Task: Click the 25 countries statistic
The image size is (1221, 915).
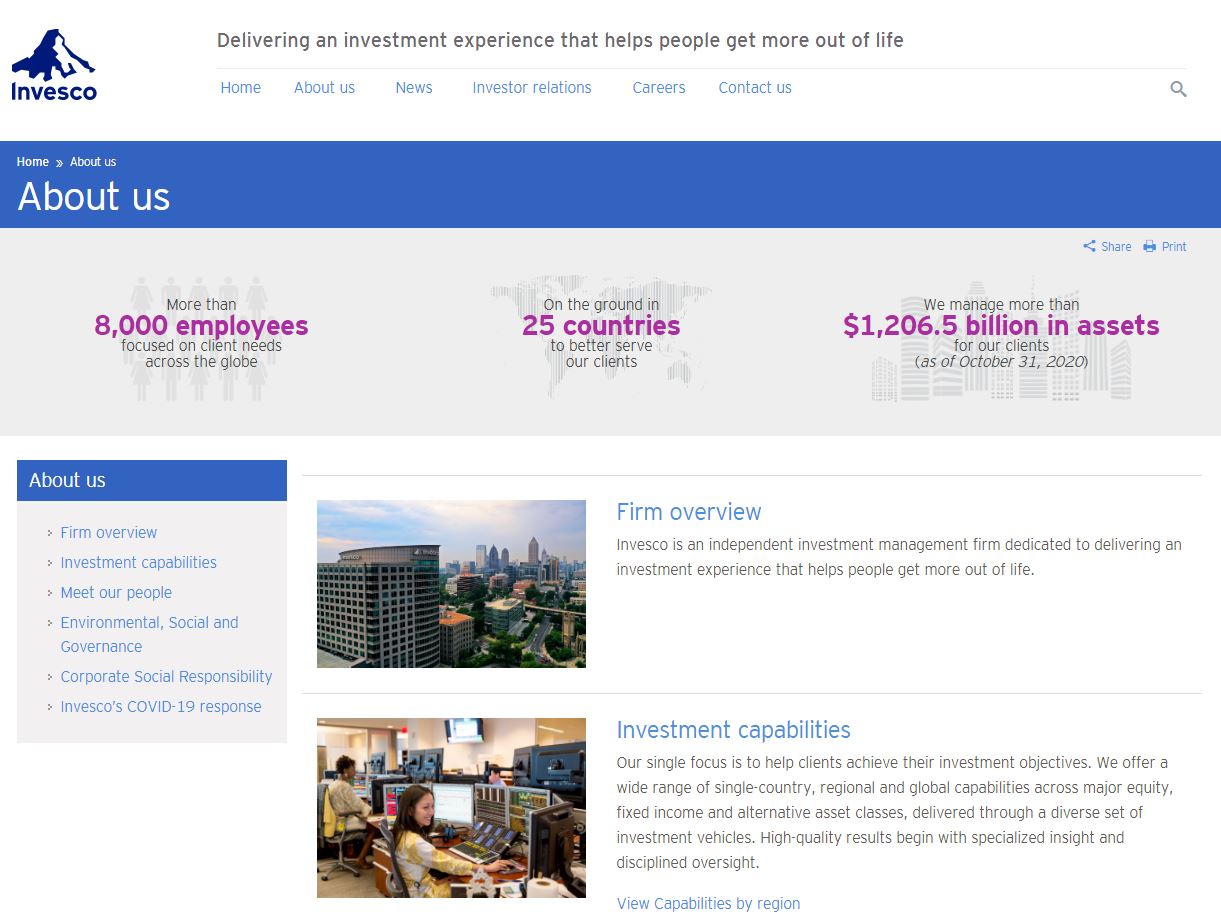Action: [x=601, y=326]
